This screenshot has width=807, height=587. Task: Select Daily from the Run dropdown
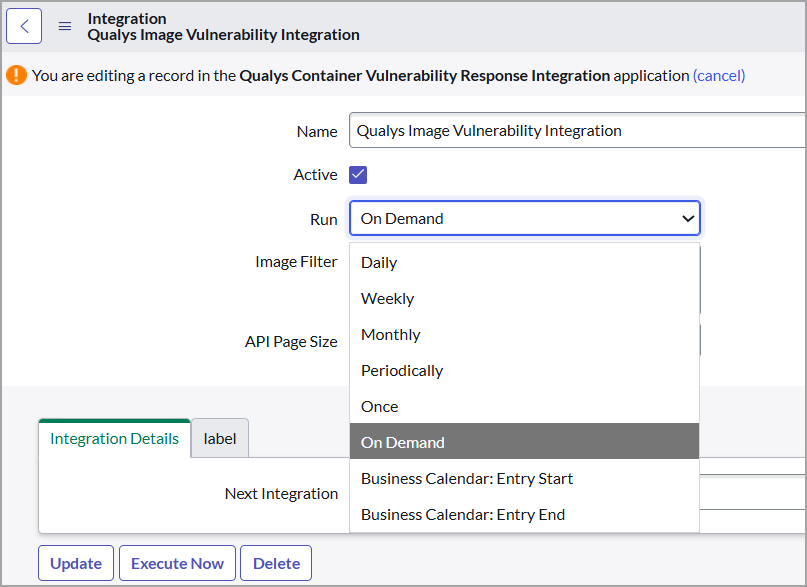click(379, 262)
